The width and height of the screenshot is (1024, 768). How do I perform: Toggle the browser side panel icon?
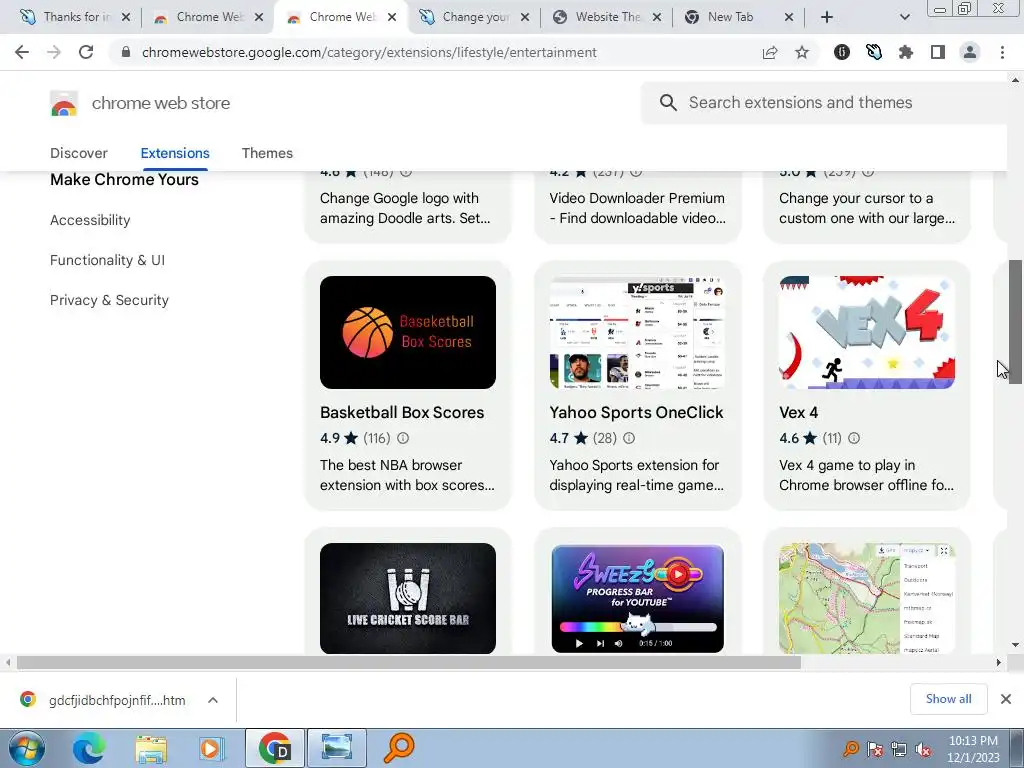tap(938, 52)
